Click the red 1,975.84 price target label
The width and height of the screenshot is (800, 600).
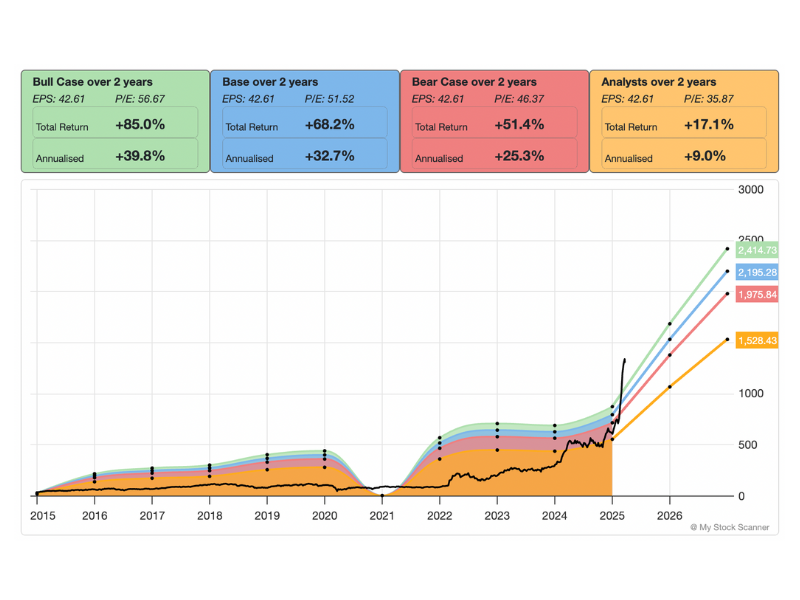point(757,294)
